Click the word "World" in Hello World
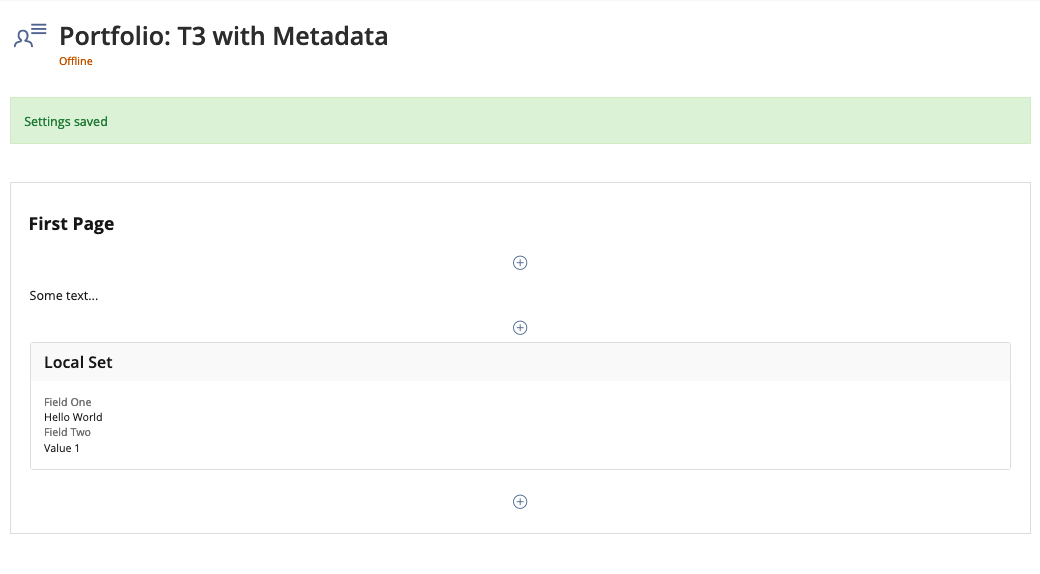Viewport: 1040px width, 574px height. (88, 418)
